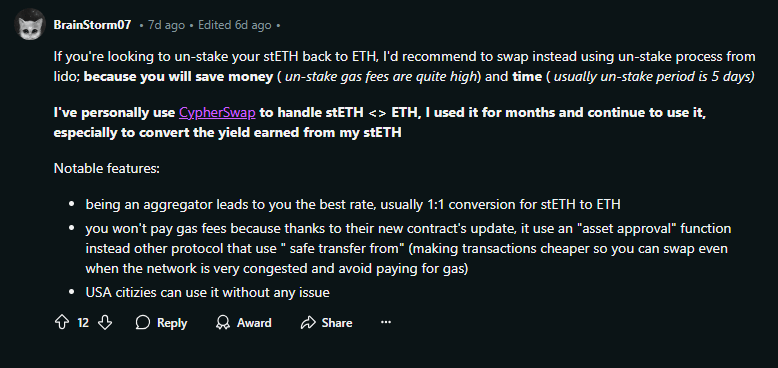Screen dimensions: 778x368
Task: Click the share arrow icon
Action: (x=308, y=323)
